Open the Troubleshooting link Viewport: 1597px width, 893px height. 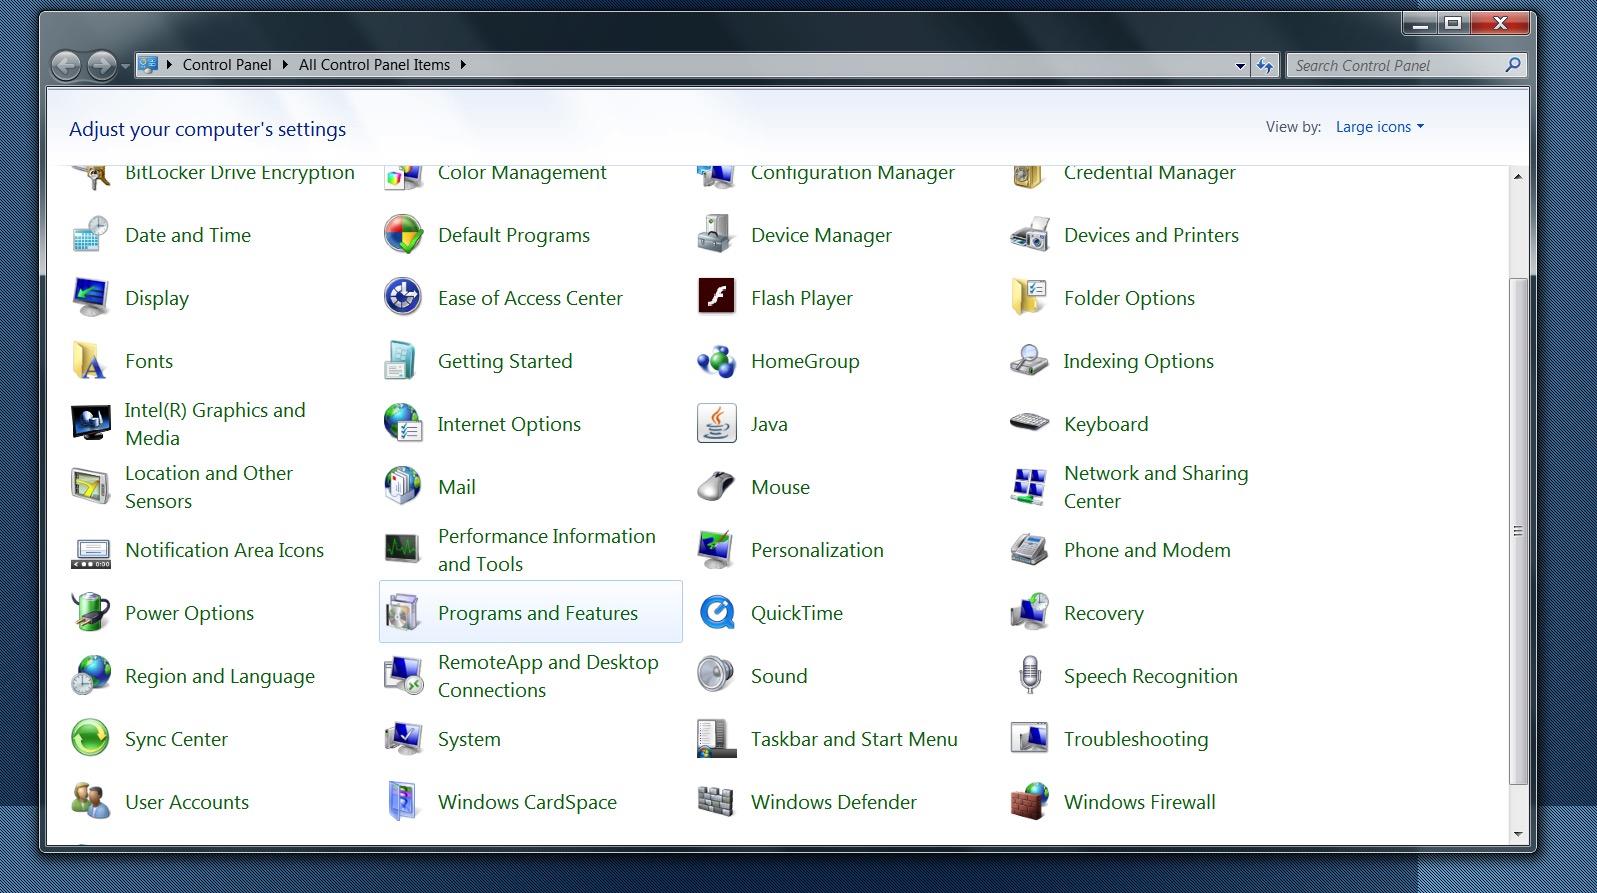tap(1136, 739)
